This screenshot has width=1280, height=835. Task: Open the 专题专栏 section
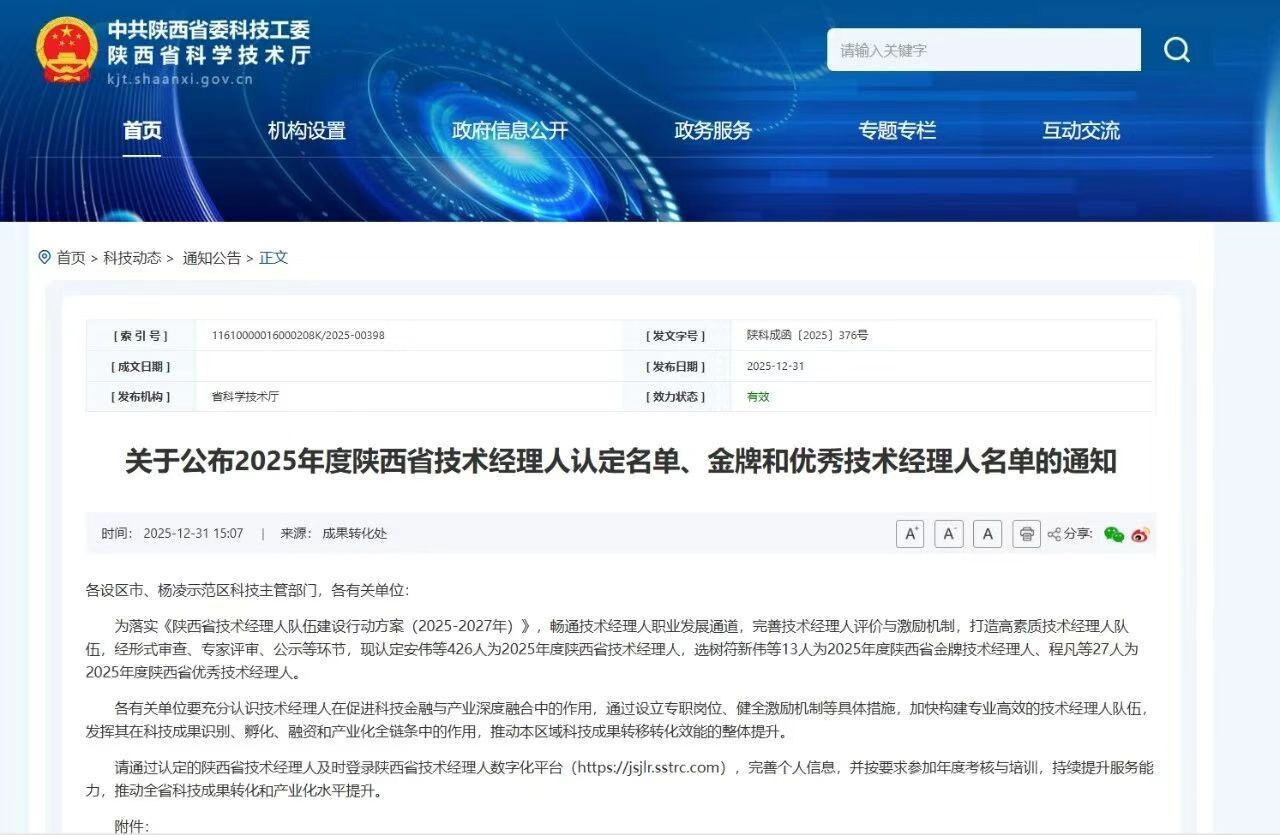(897, 130)
